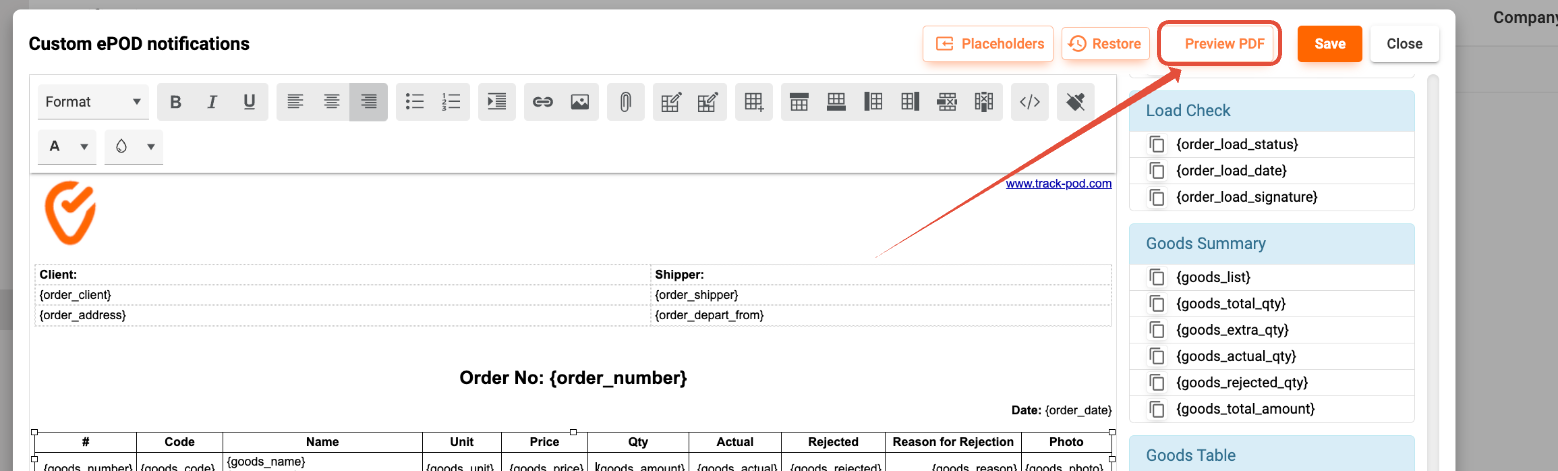Copy the {order_load_status} placeholder
1558x471 pixels.
click(x=1157, y=144)
